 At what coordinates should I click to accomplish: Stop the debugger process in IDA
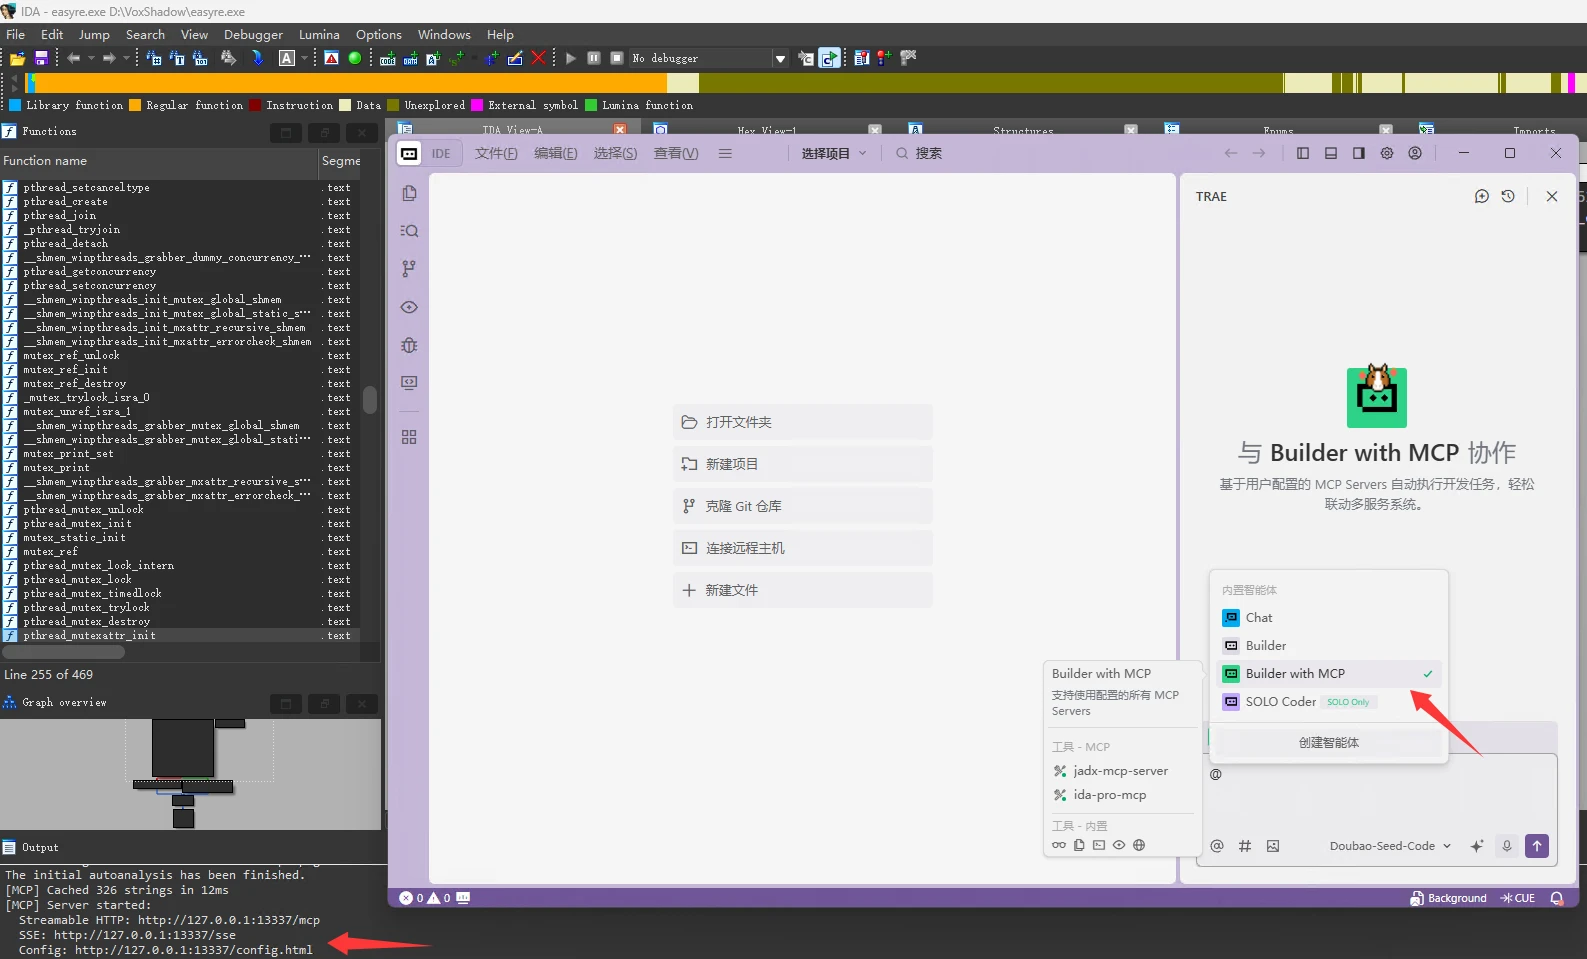tap(617, 58)
